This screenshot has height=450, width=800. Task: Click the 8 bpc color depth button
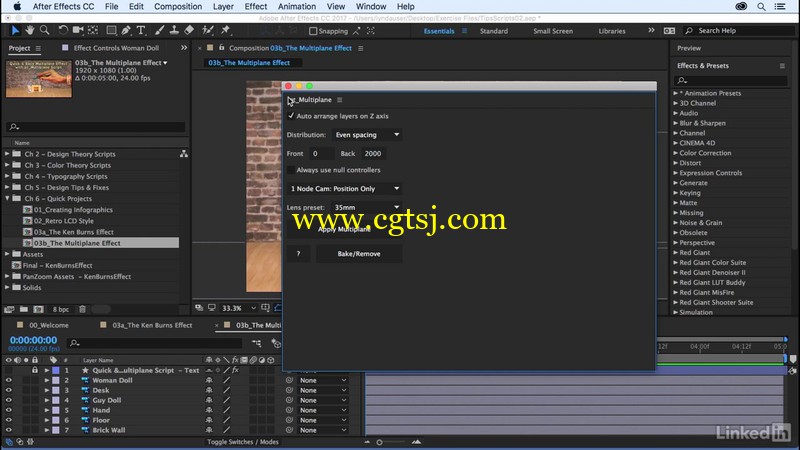tap(61, 309)
